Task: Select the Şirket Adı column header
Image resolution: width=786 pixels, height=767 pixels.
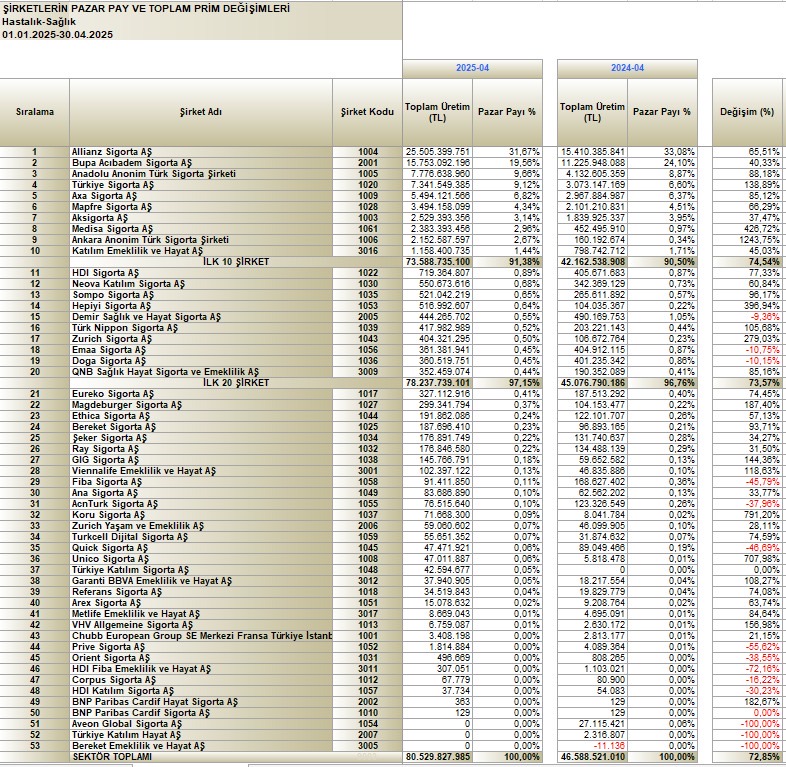Action: pyautogui.click(x=201, y=112)
